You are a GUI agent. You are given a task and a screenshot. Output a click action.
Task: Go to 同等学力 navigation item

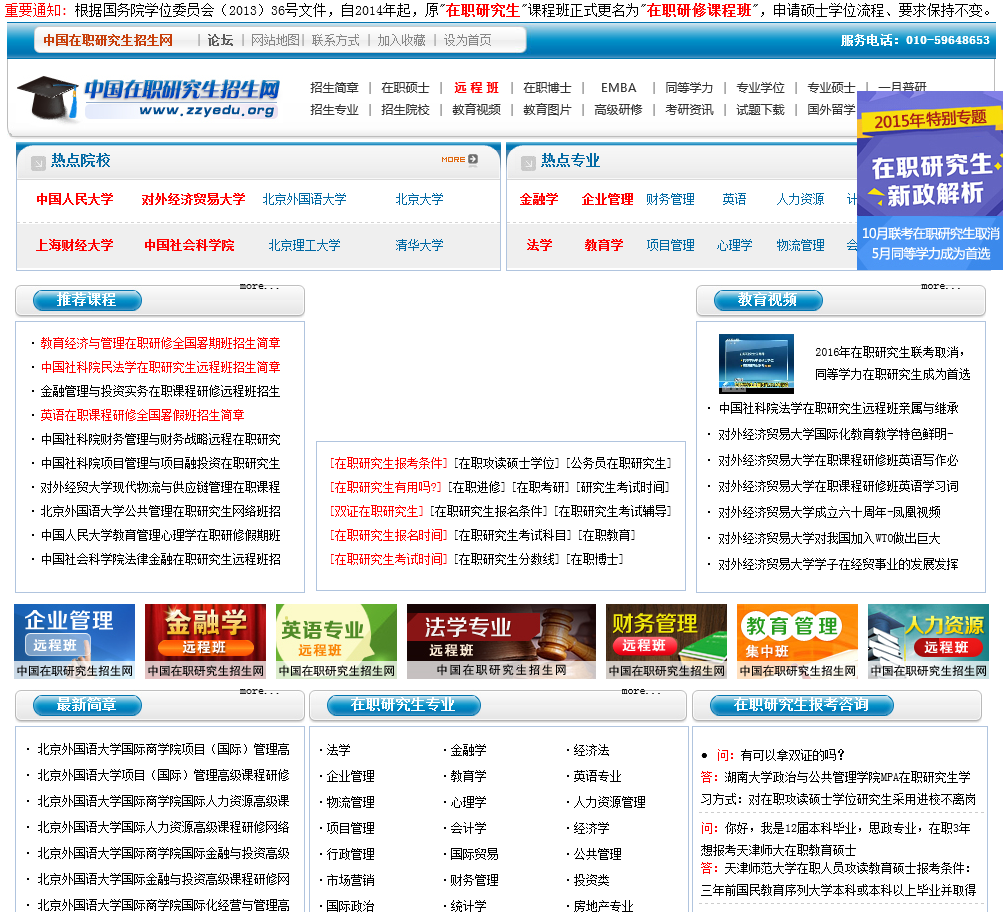pos(689,88)
